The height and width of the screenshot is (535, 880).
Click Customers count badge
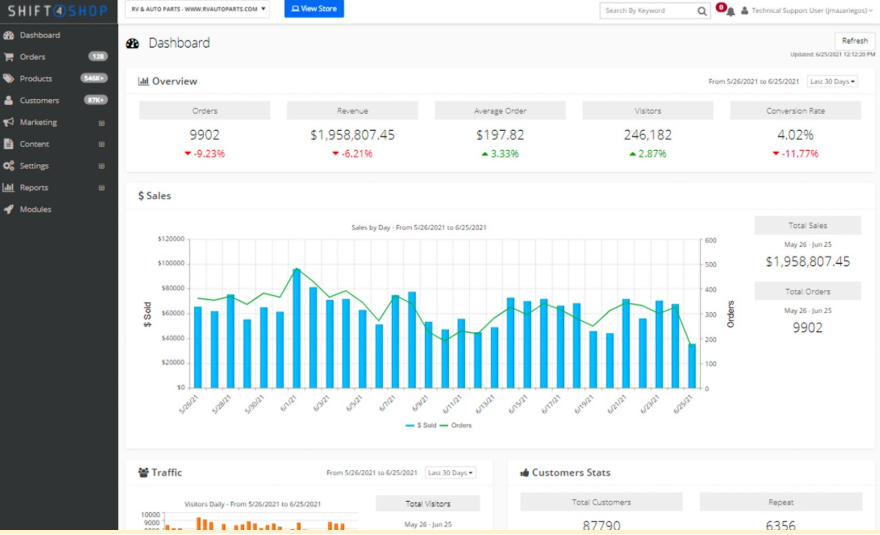point(95,100)
